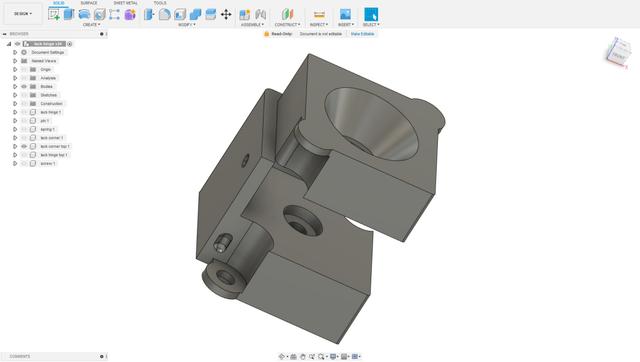The height and width of the screenshot is (362, 640).
Task: Collapse the root component tree
Action: [9, 44]
